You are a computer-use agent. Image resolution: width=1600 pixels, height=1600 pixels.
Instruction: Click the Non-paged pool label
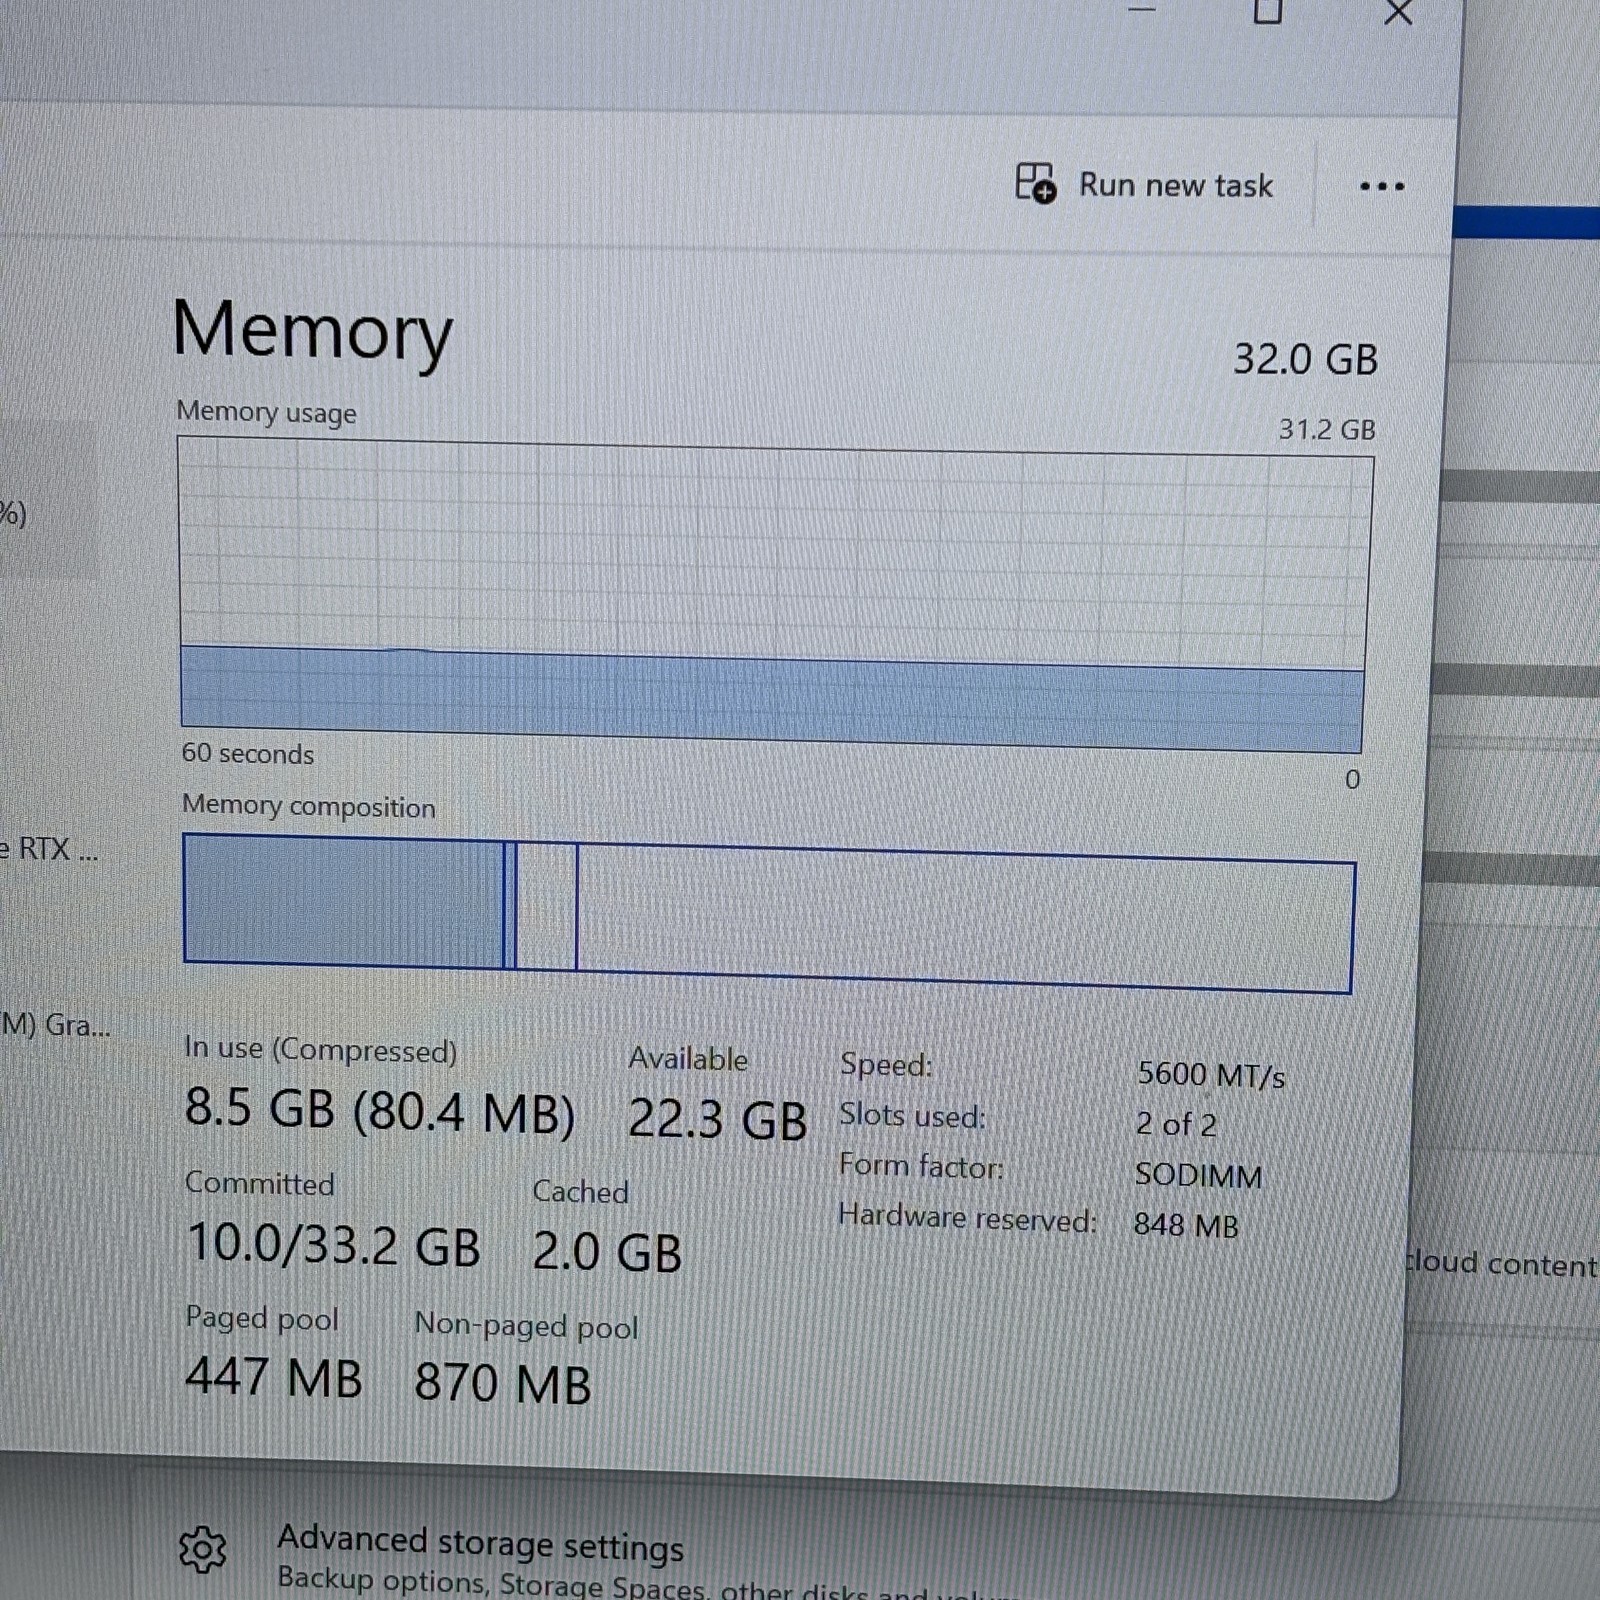[526, 1326]
